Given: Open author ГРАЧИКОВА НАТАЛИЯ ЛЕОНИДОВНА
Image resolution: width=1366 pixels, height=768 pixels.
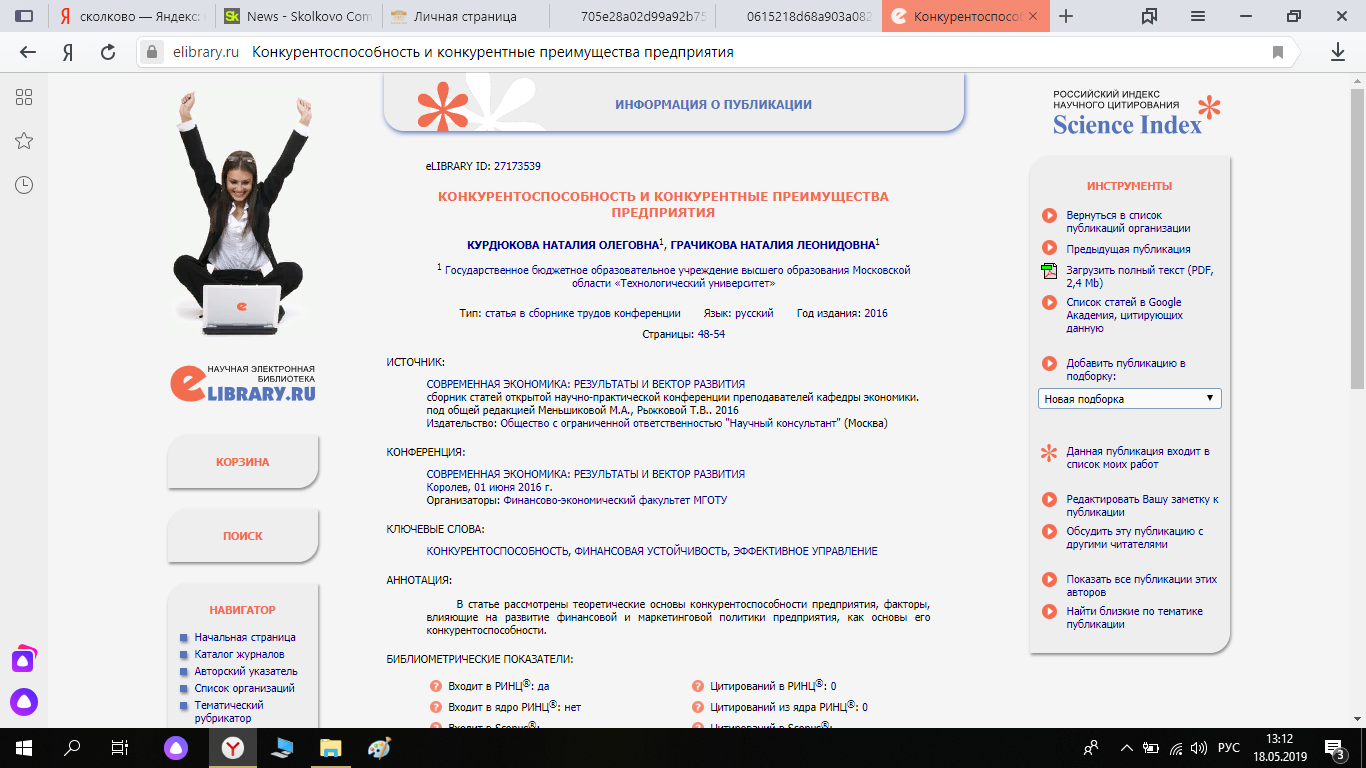Looking at the screenshot, I should [x=772, y=245].
